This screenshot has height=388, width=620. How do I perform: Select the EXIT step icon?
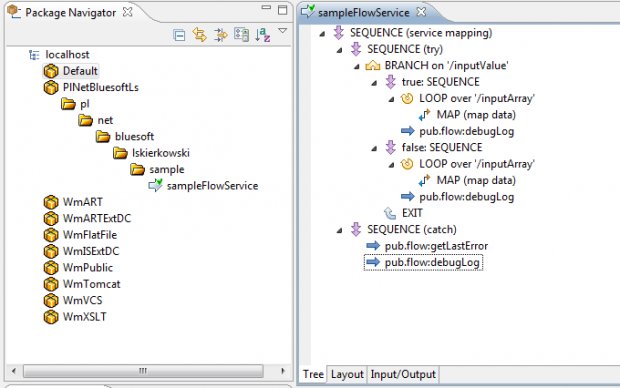tap(390, 214)
